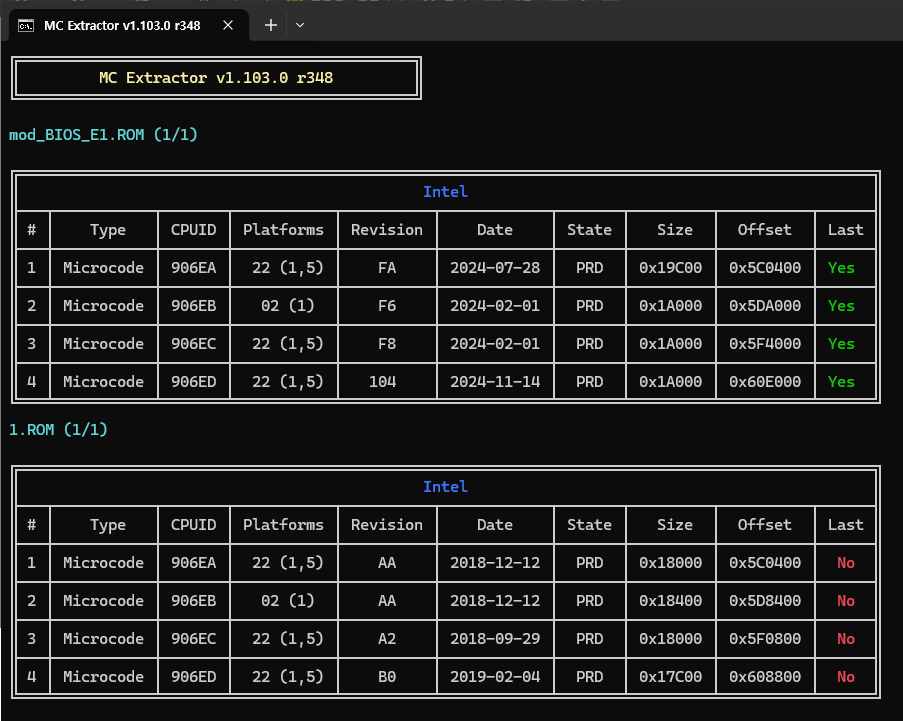The image size is (903, 721).
Task: Click CPUID 906ED in the 2024-11-14 row
Action: pos(194,382)
